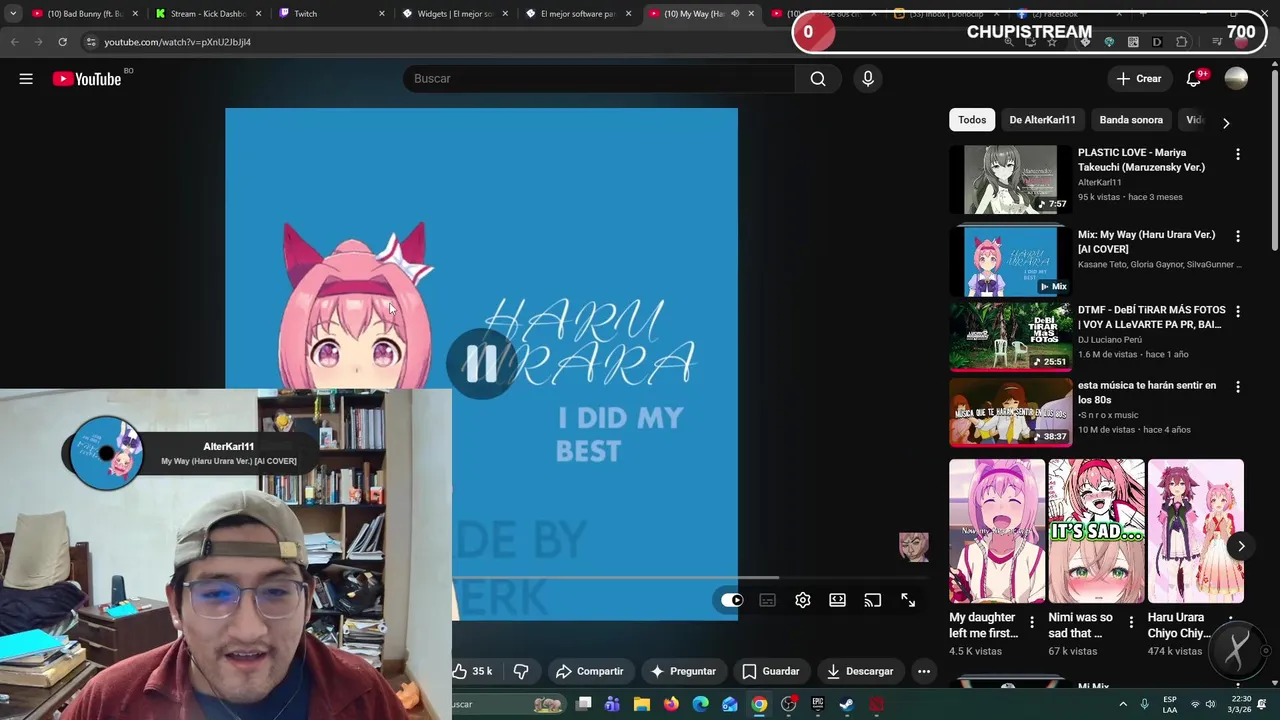
Task: Open Epic Games launcher from taskbar
Action: 818,704
